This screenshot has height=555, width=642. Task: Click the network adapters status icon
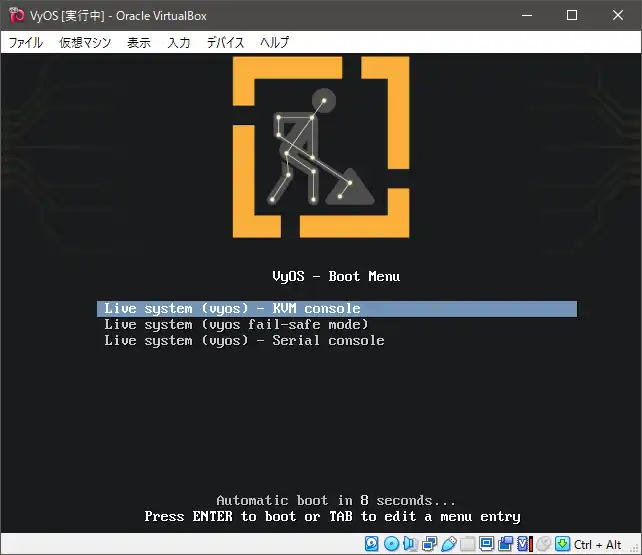[x=430, y=544]
